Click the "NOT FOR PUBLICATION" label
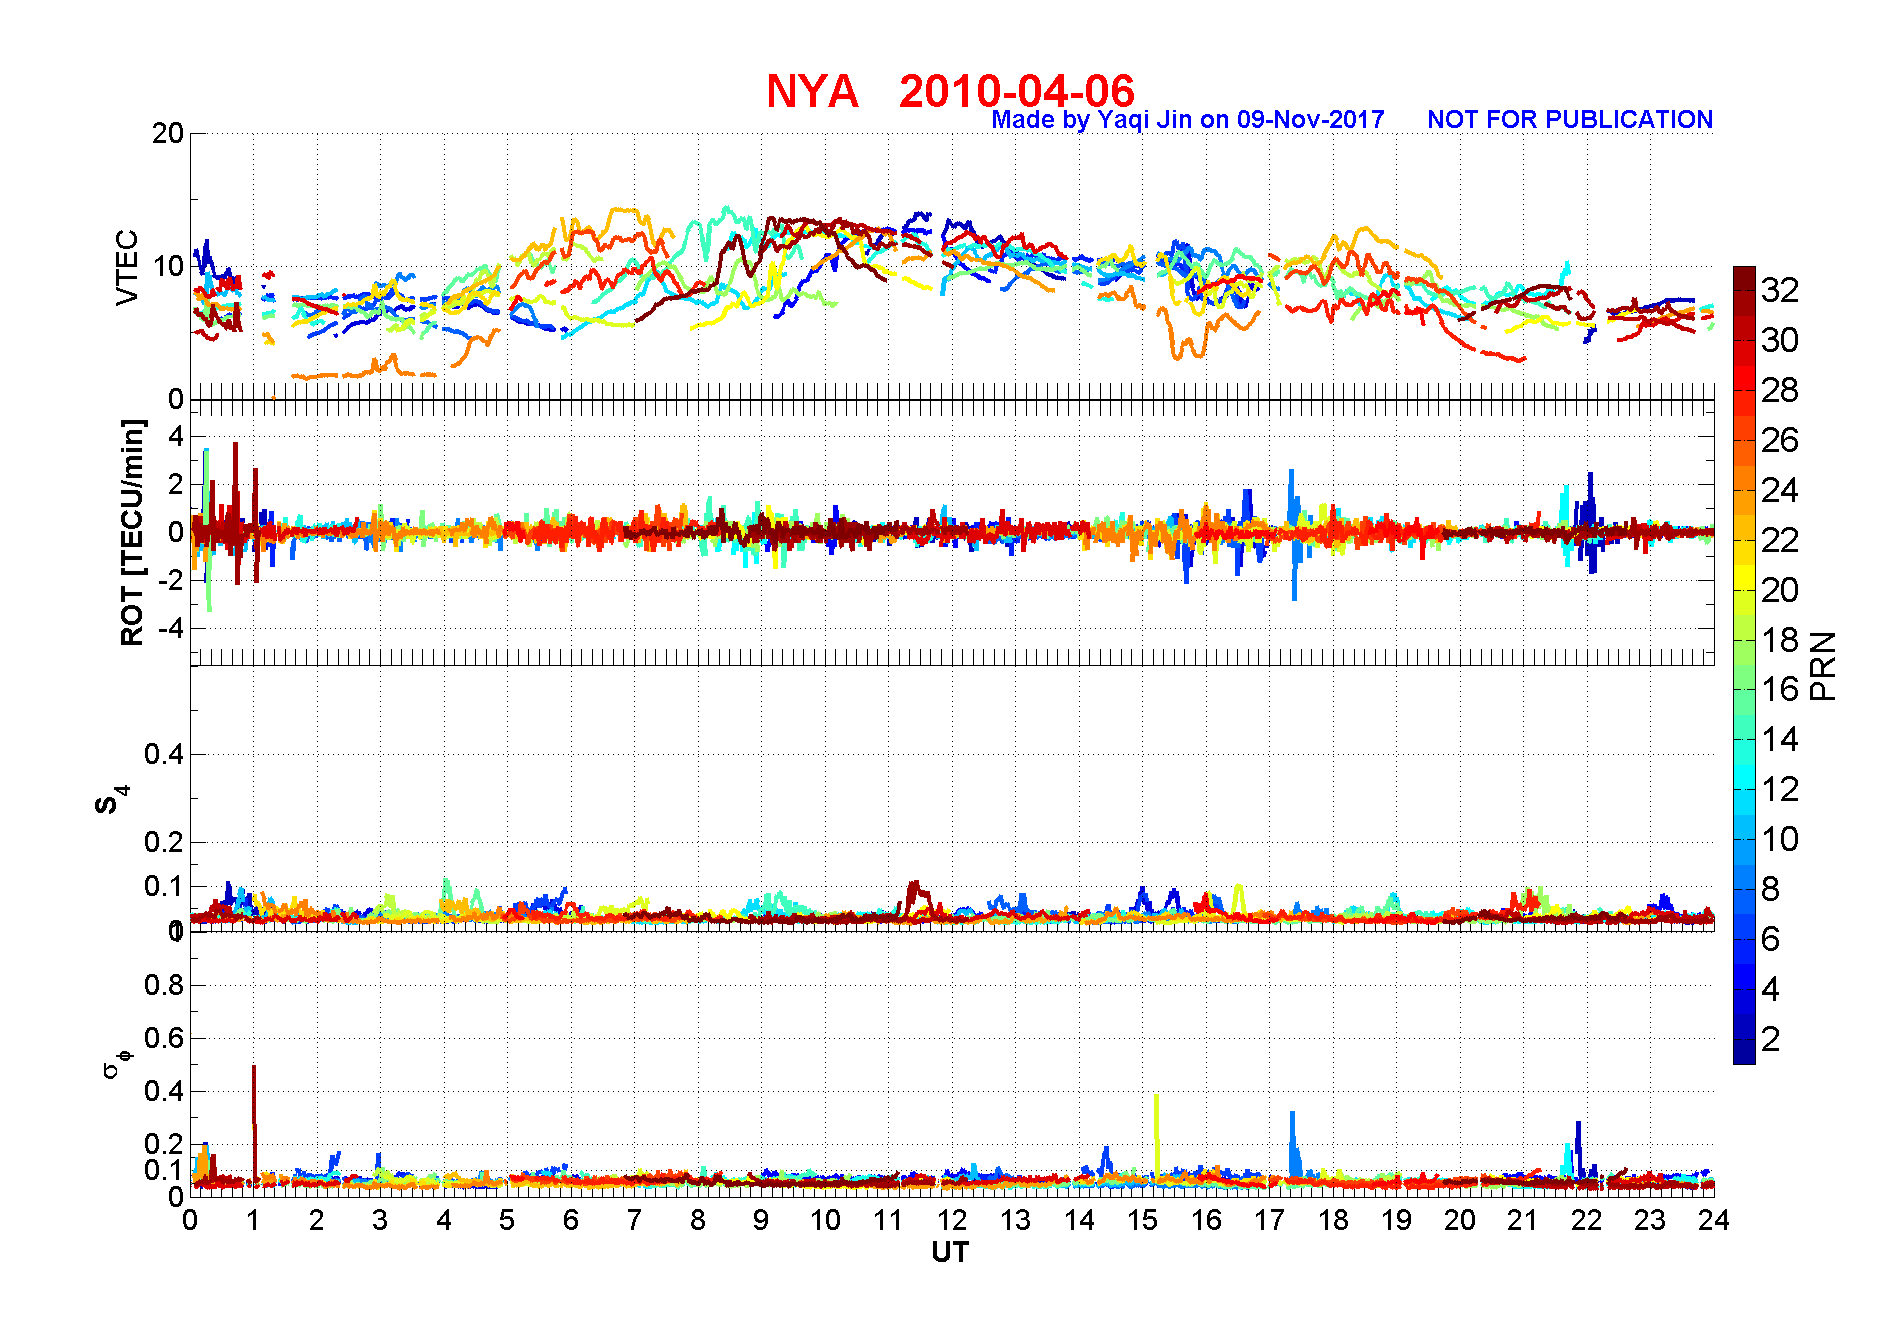The image size is (1904, 1330). [1570, 120]
